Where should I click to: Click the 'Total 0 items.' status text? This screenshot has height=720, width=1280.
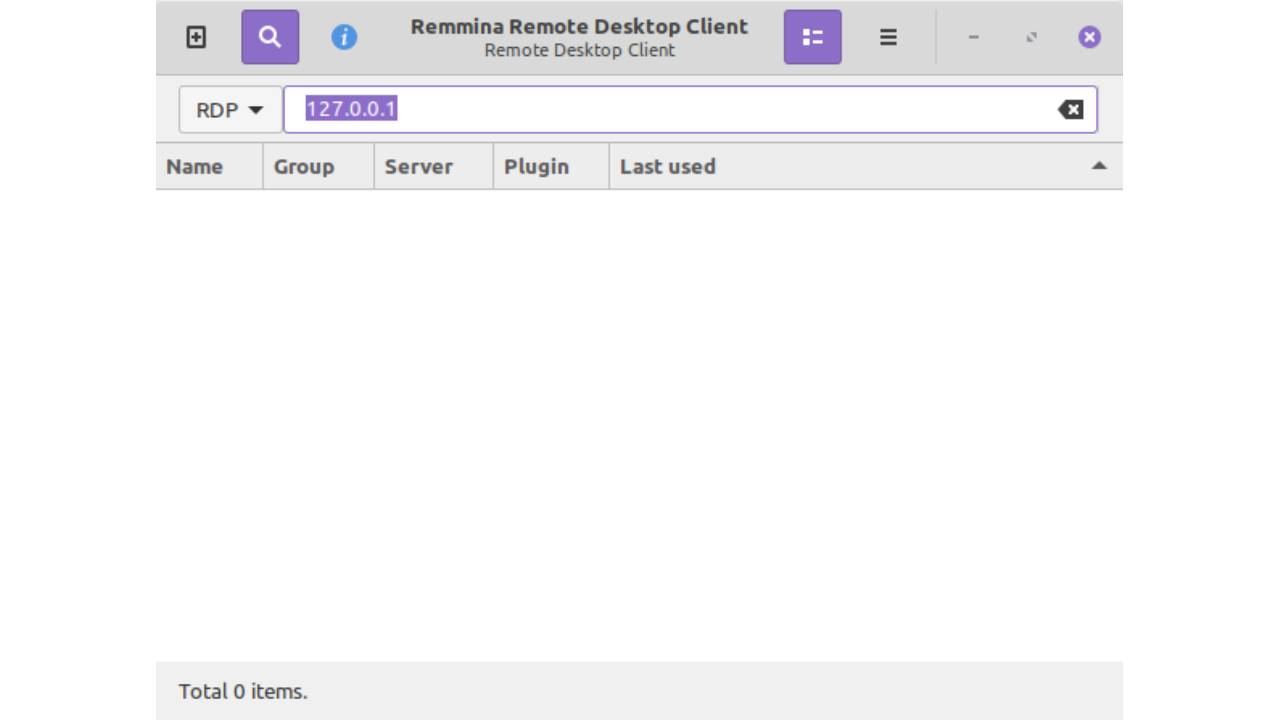(243, 691)
